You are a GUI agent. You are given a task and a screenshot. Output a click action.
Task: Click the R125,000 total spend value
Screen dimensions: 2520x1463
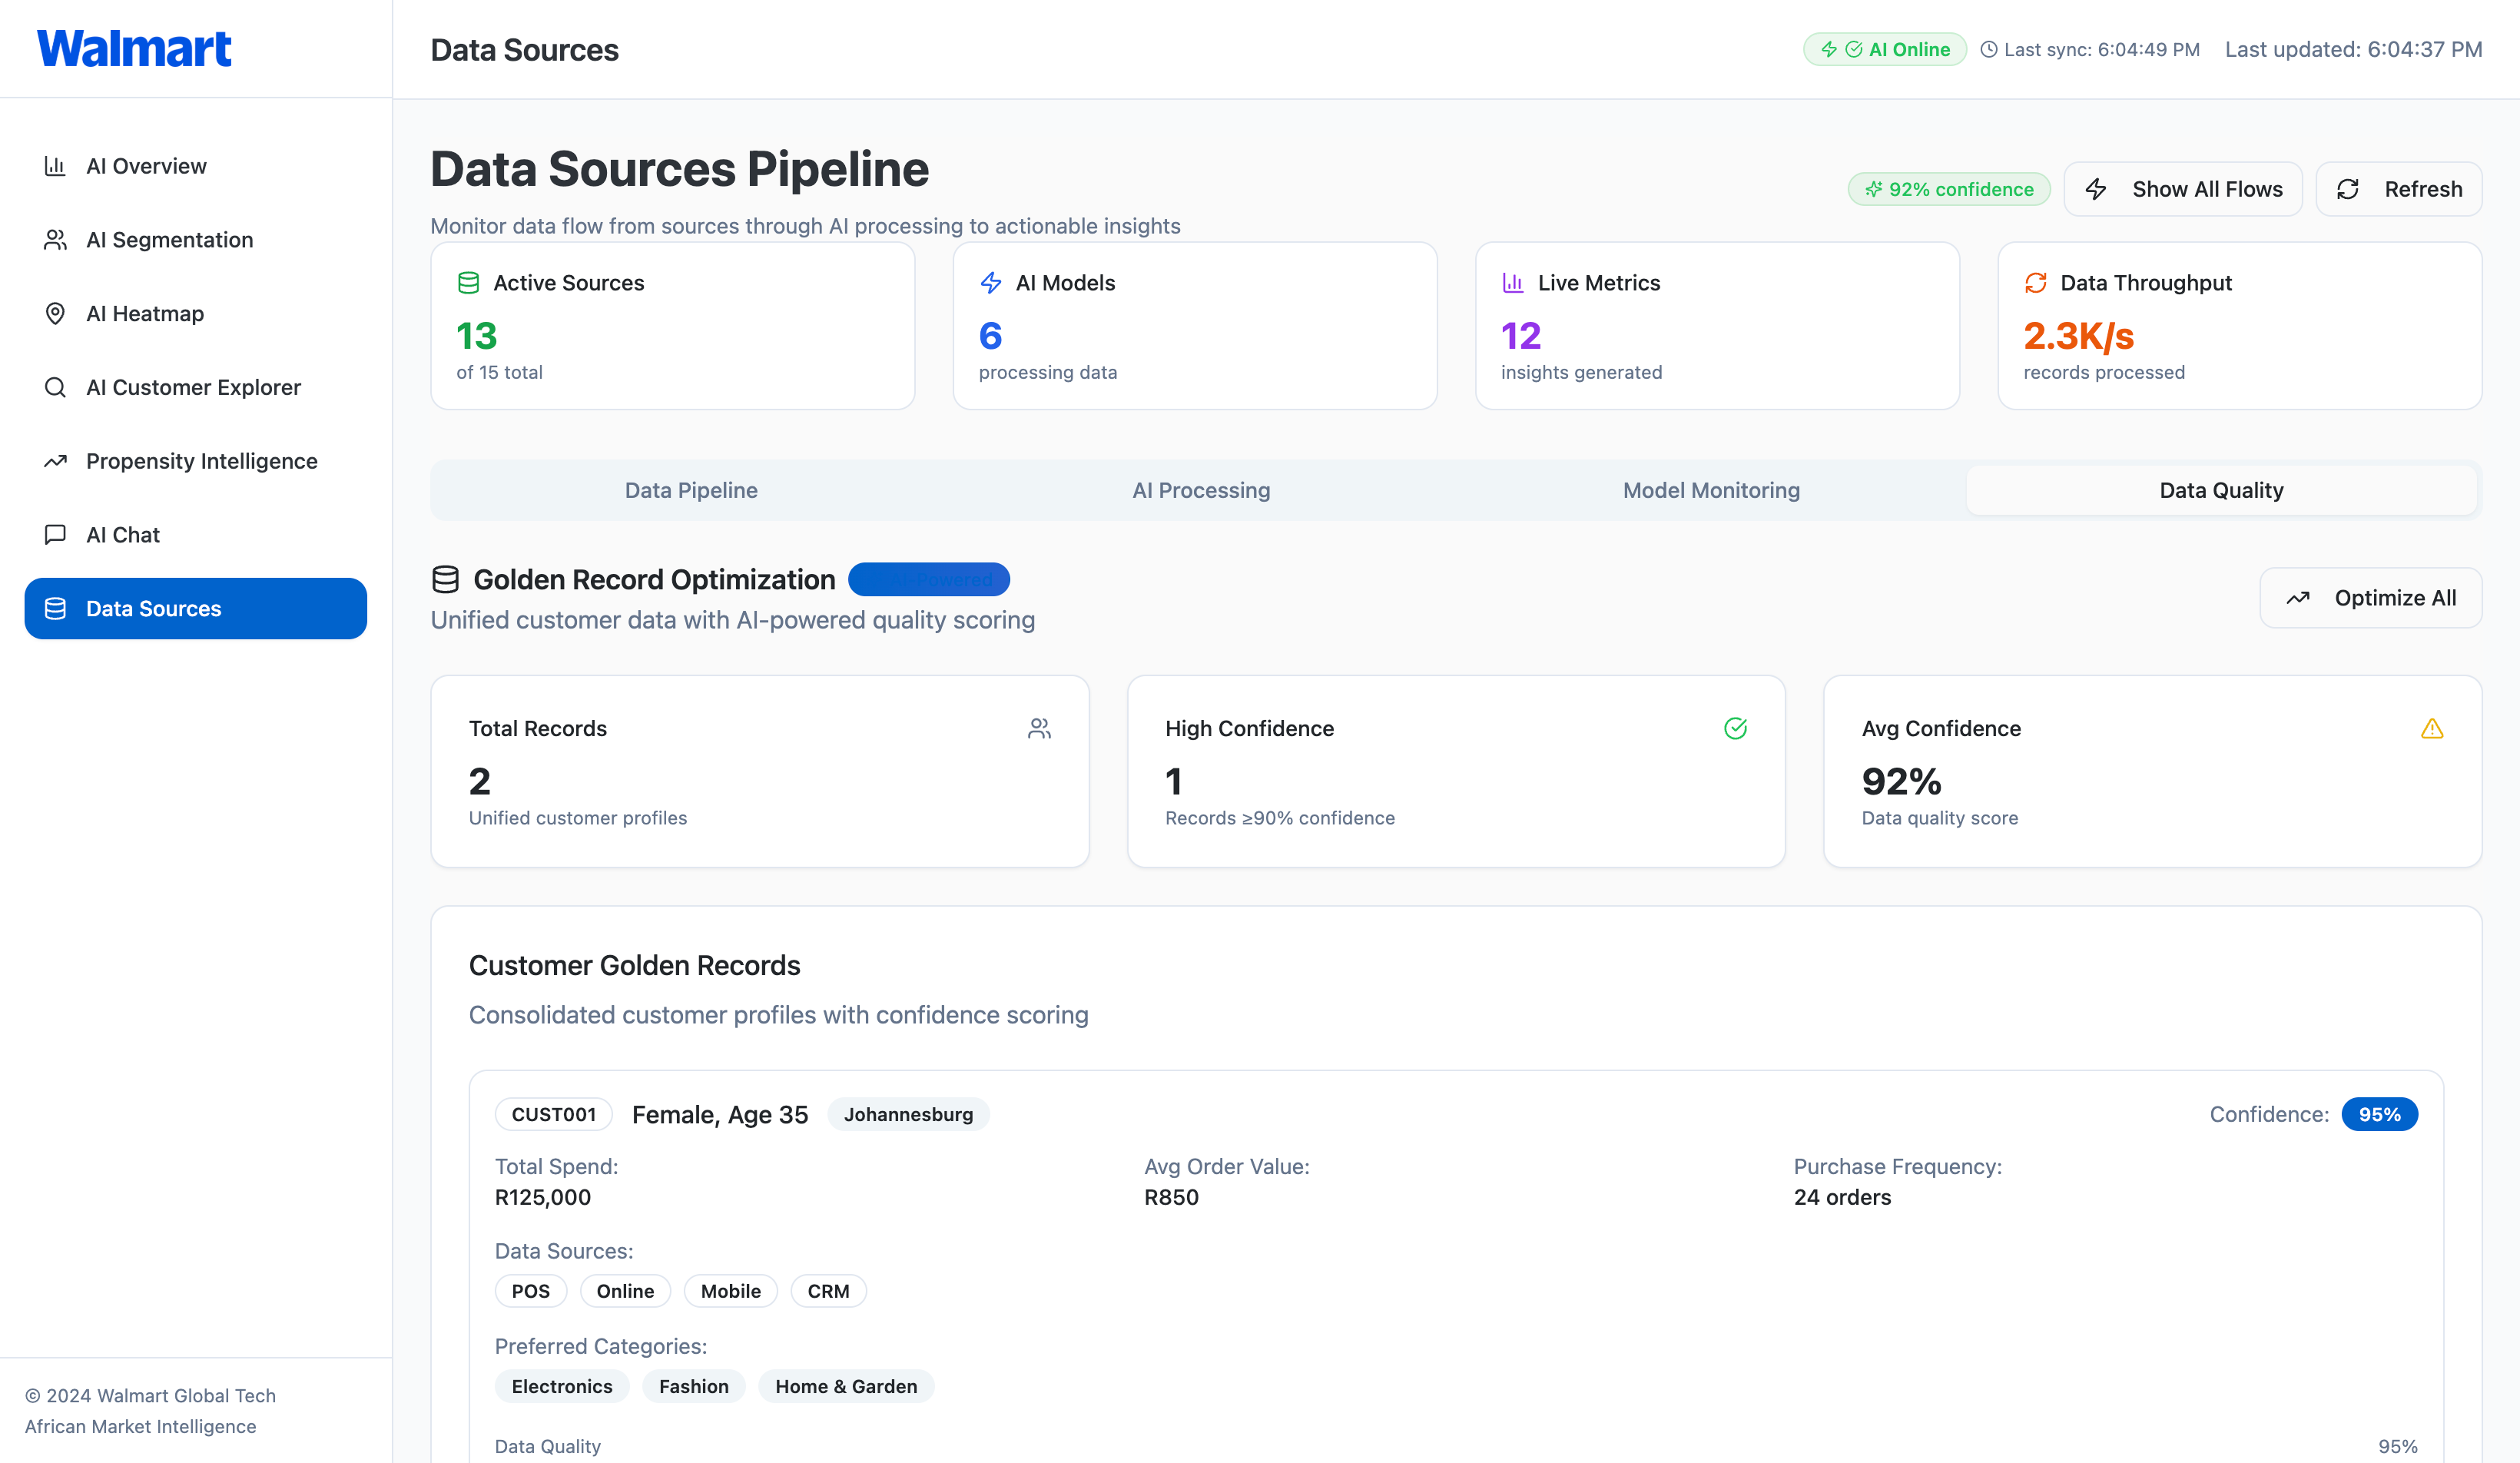coord(543,1197)
